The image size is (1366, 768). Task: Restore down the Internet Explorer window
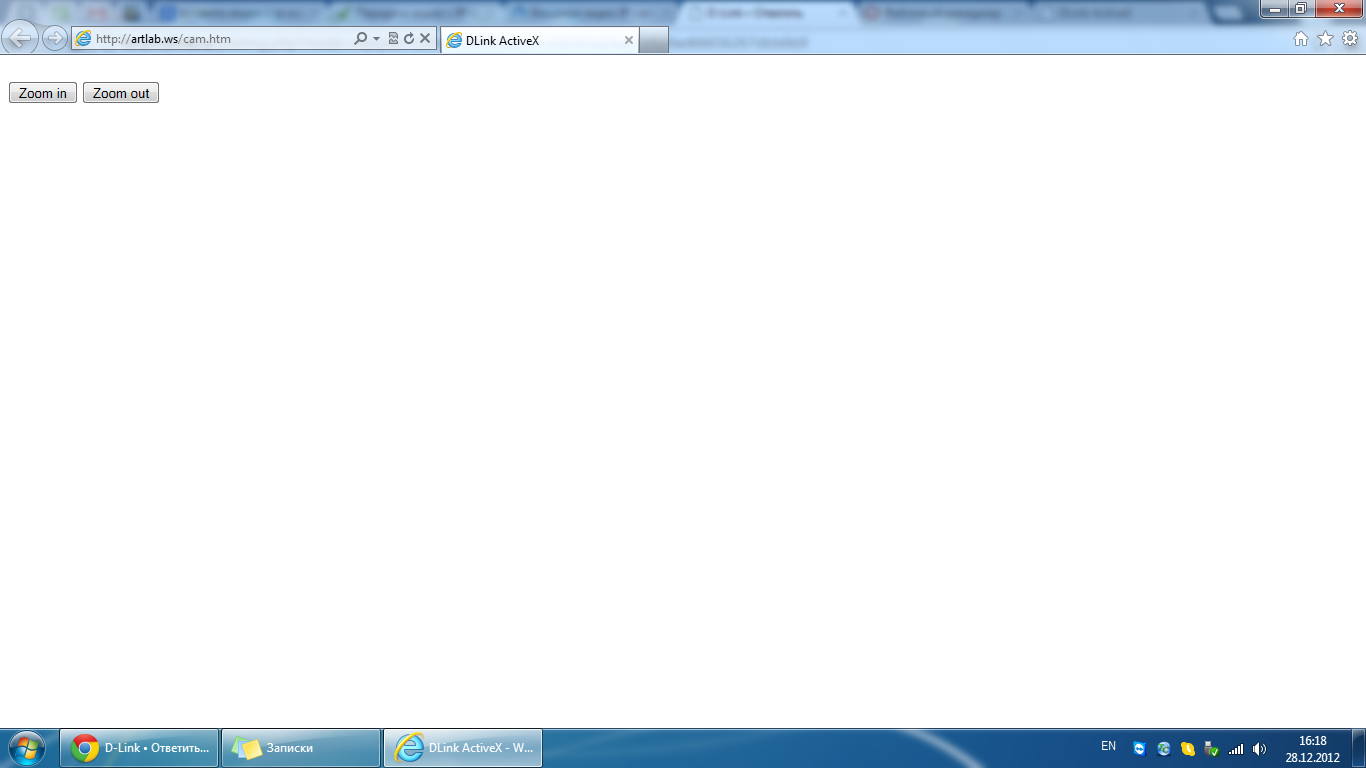[x=1301, y=9]
